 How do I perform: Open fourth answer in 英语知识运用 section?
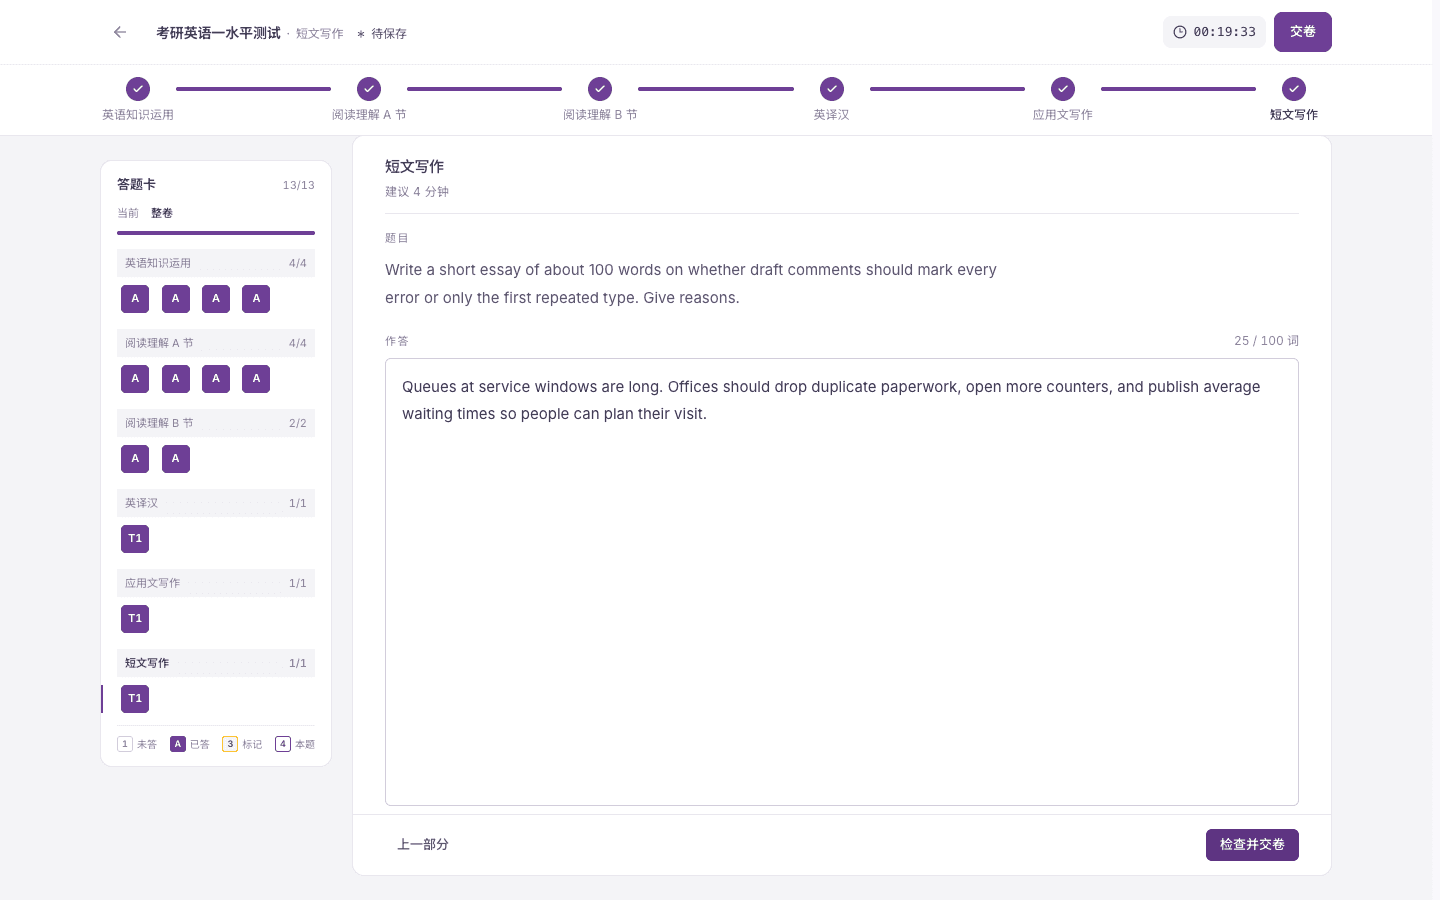pyautogui.click(x=256, y=299)
